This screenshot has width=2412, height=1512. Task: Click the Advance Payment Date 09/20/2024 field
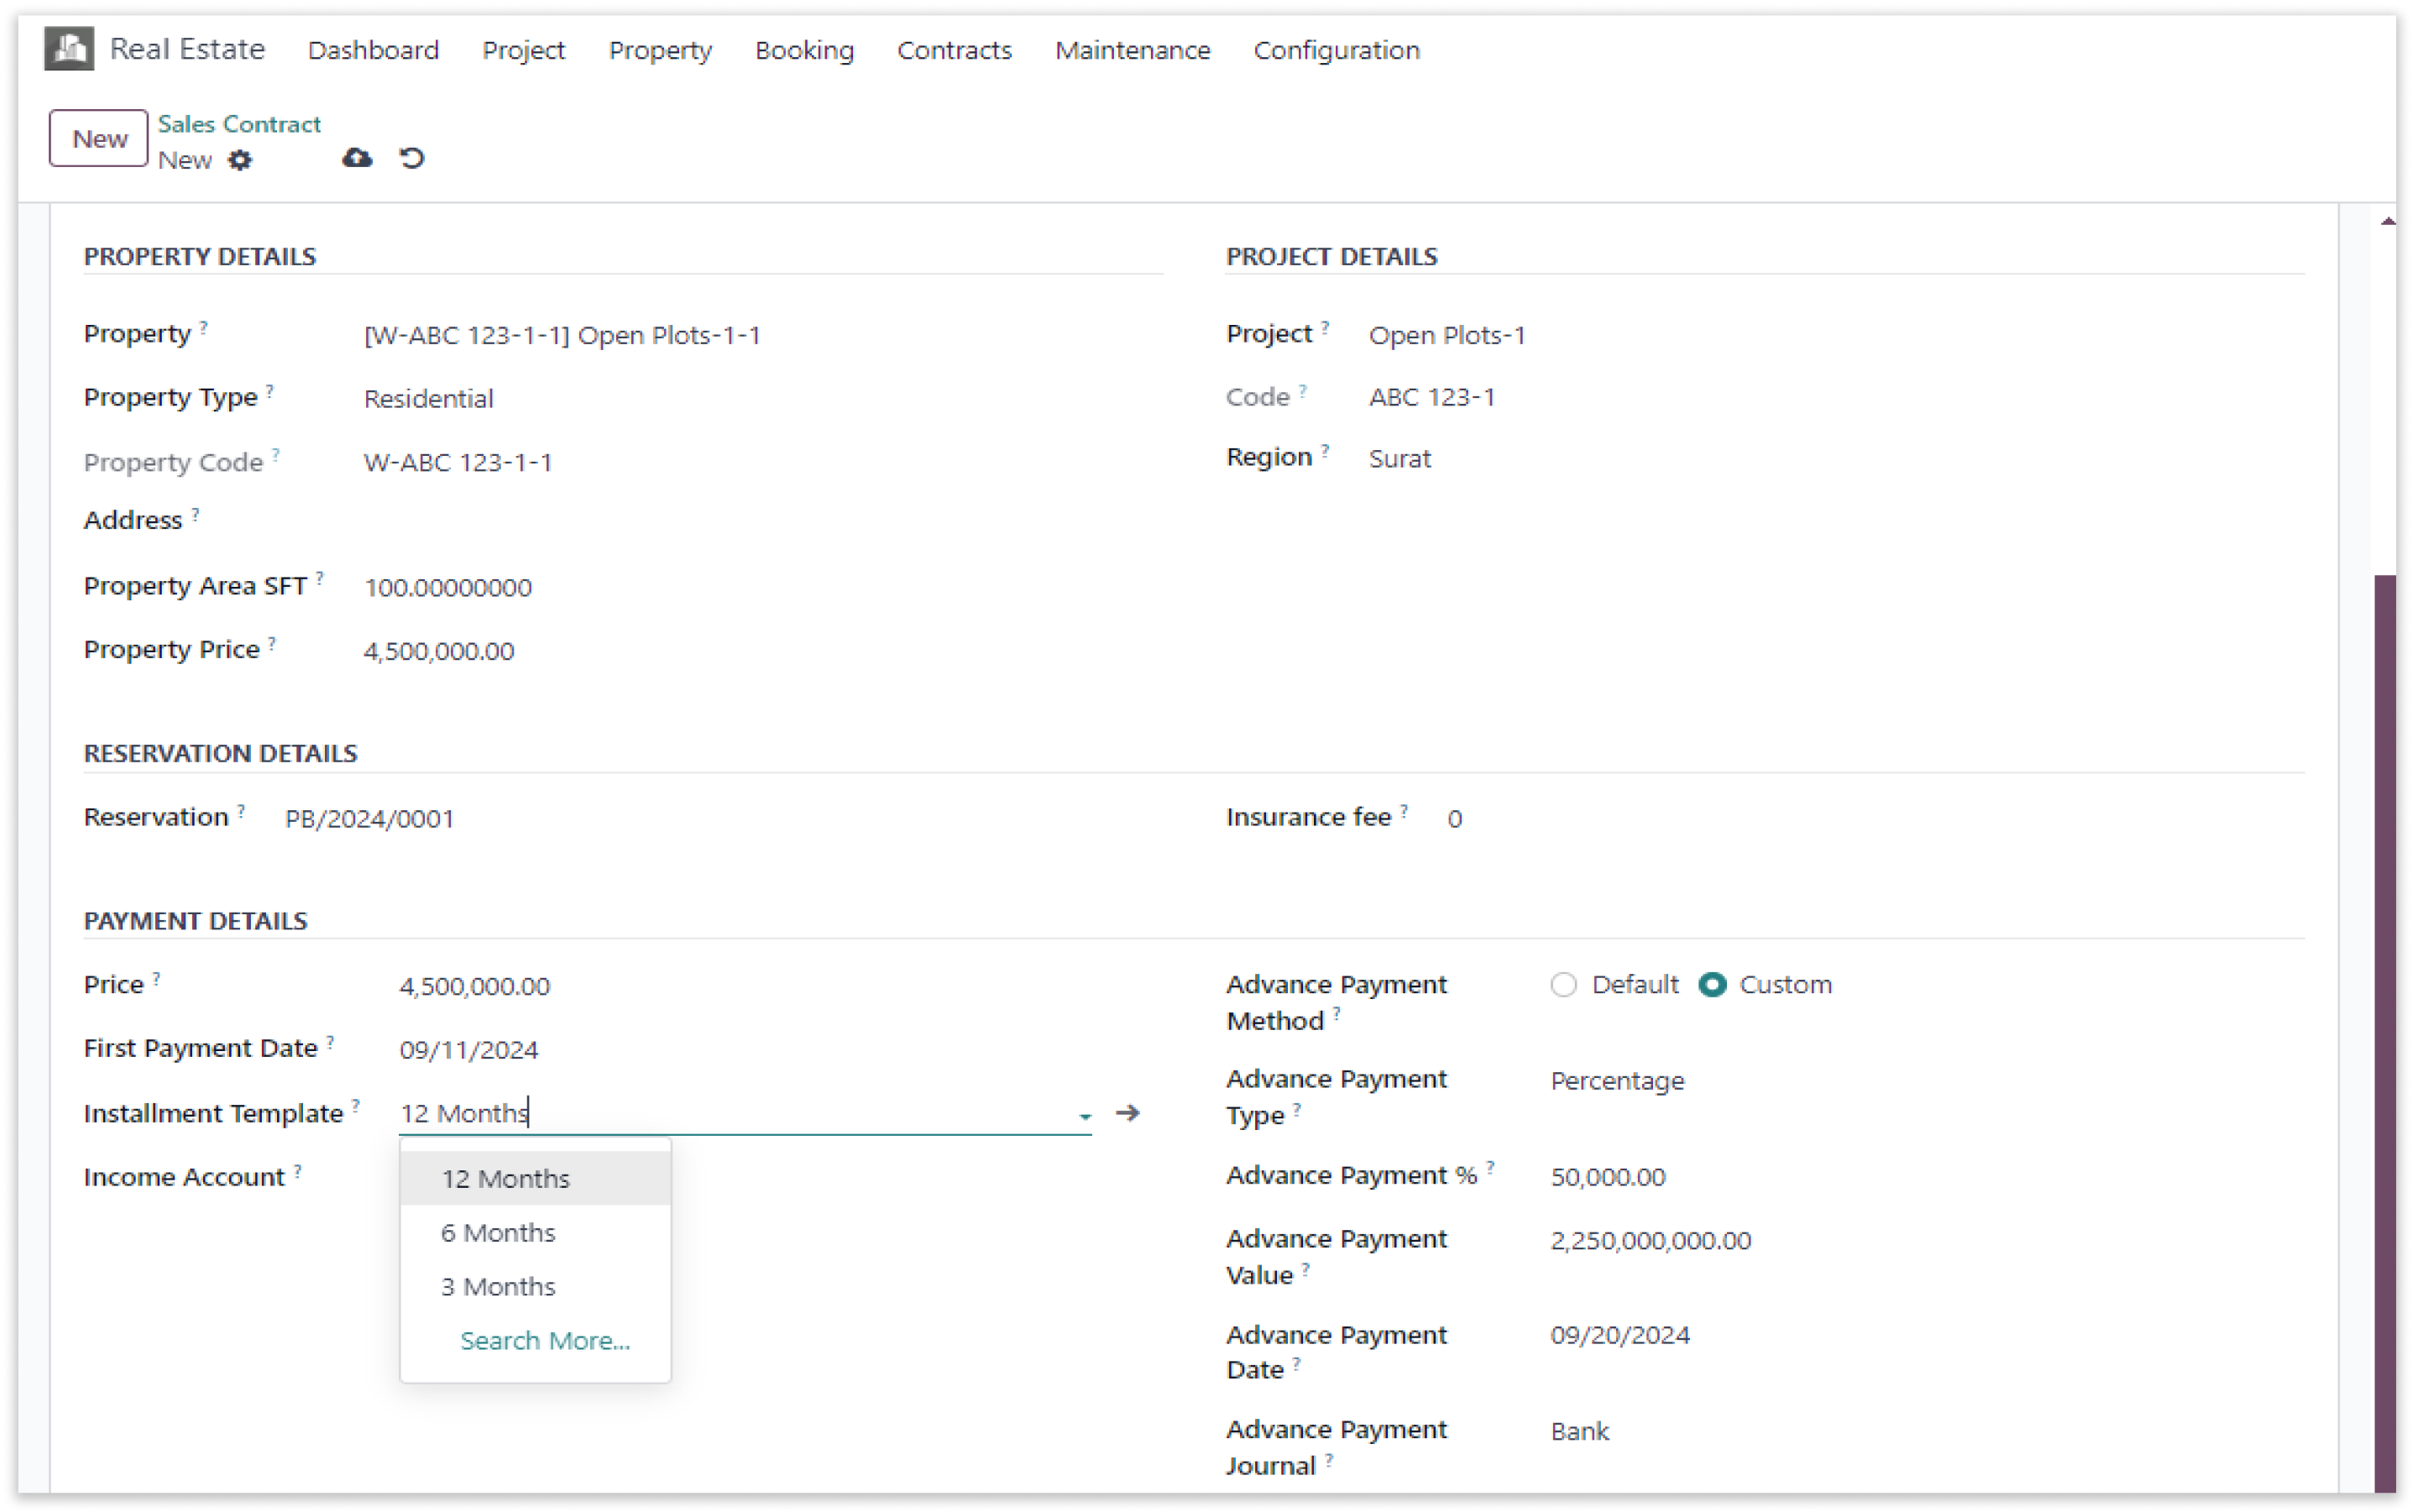point(1620,1335)
